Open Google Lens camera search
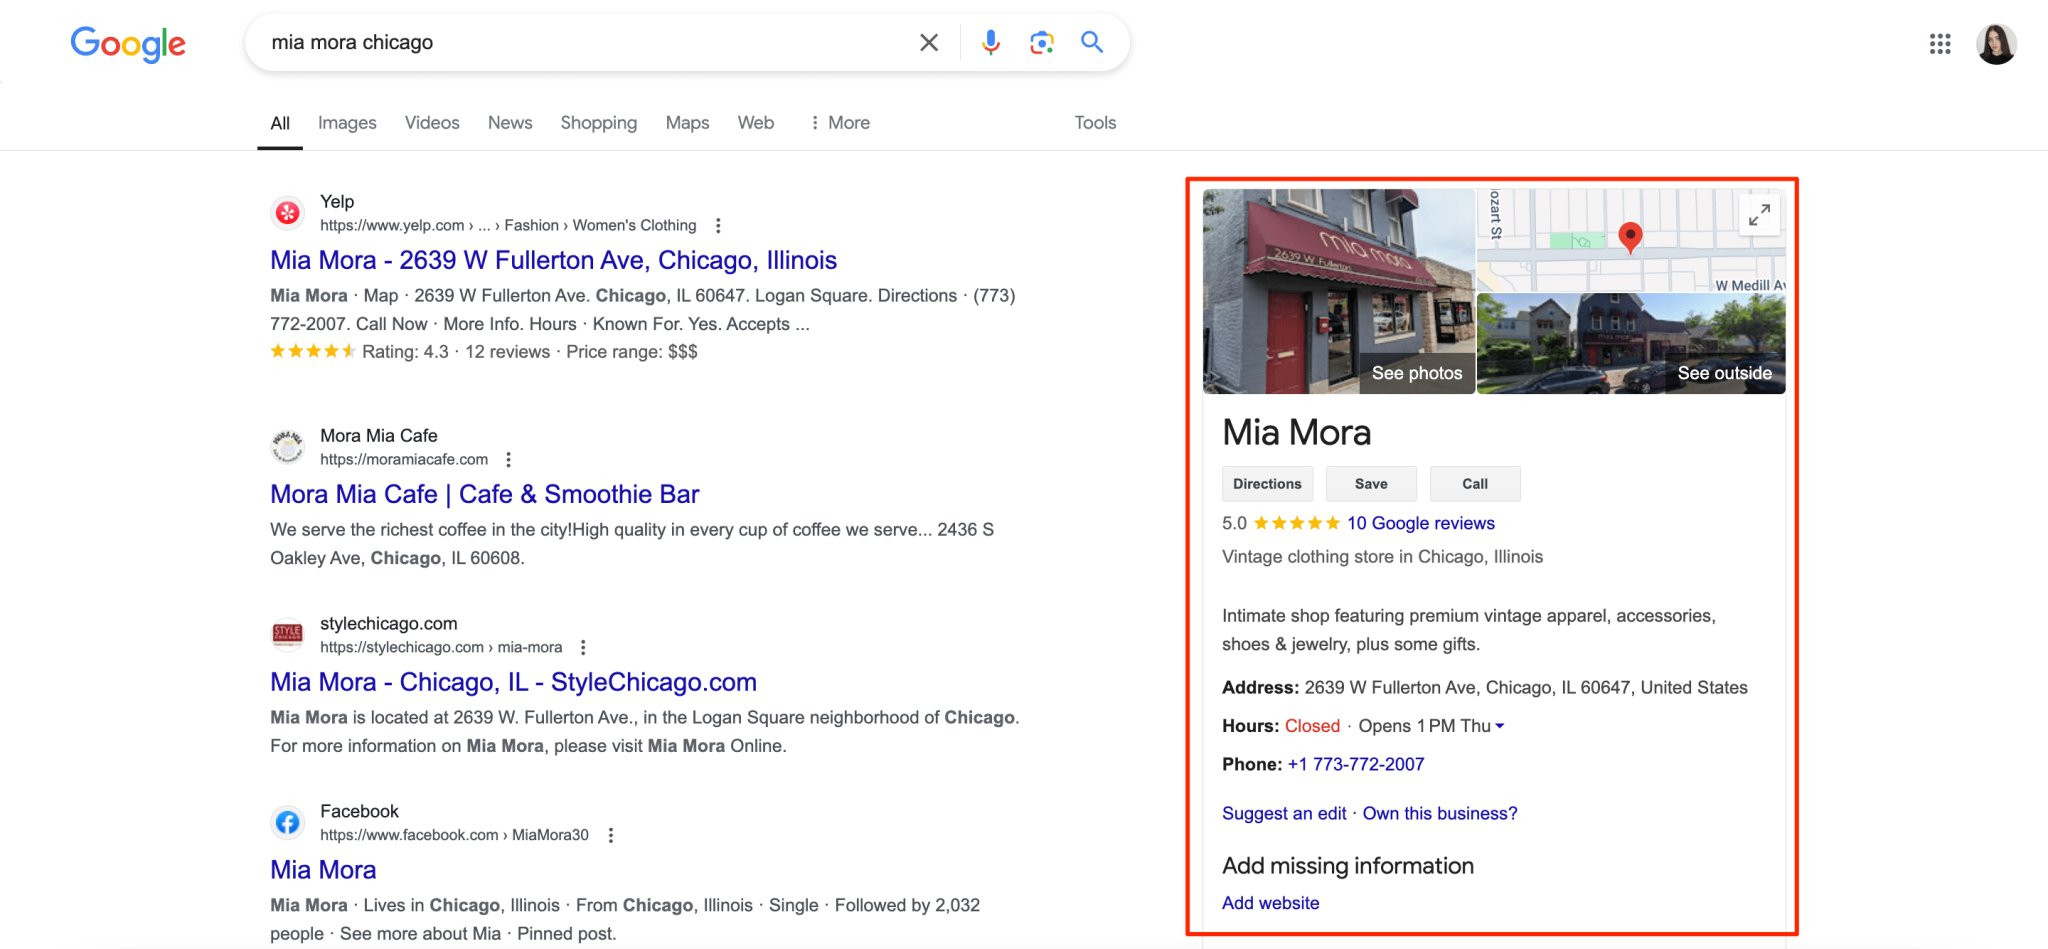The height and width of the screenshot is (949, 2048). (x=1041, y=42)
